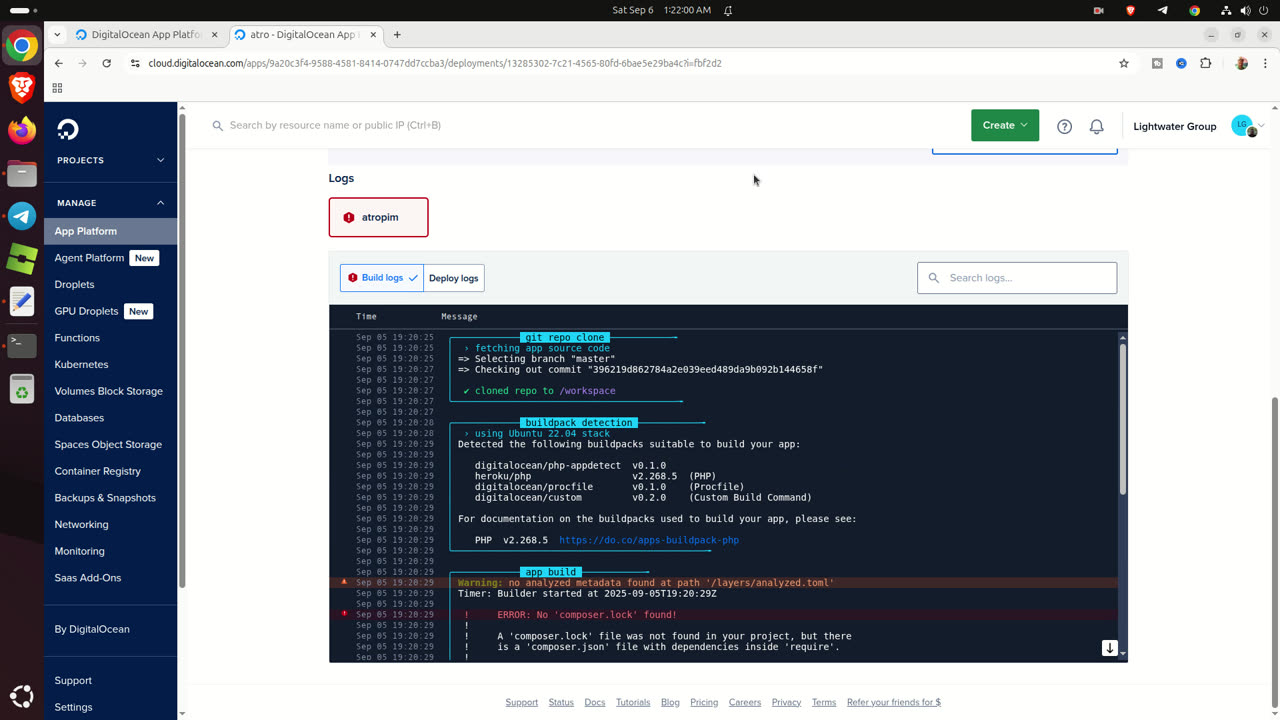Click the error icon on the atropim card
The image size is (1280, 720).
pos(349,217)
